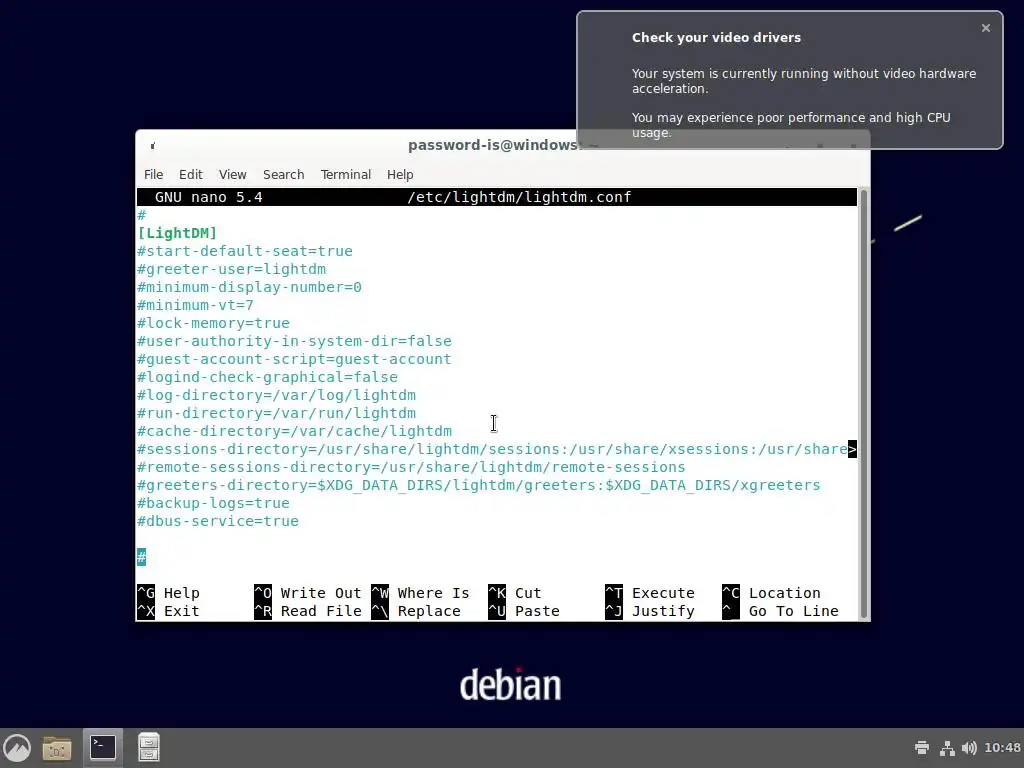Click the printer tray icon

coord(921,748)
